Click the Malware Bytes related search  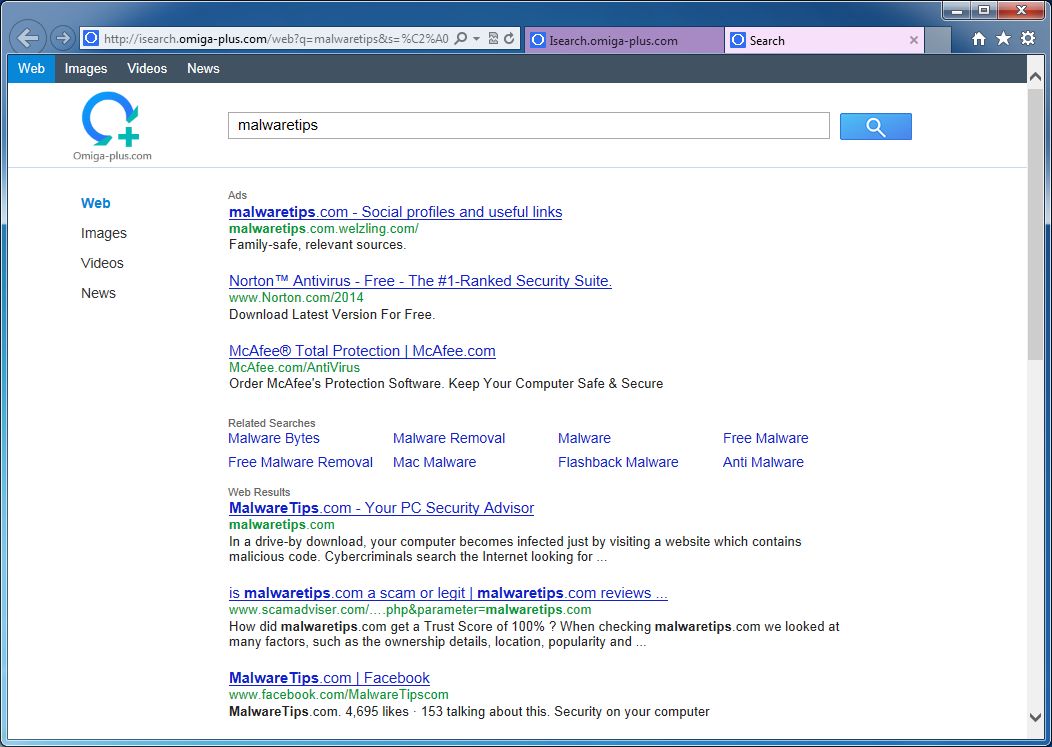[274, 438]
